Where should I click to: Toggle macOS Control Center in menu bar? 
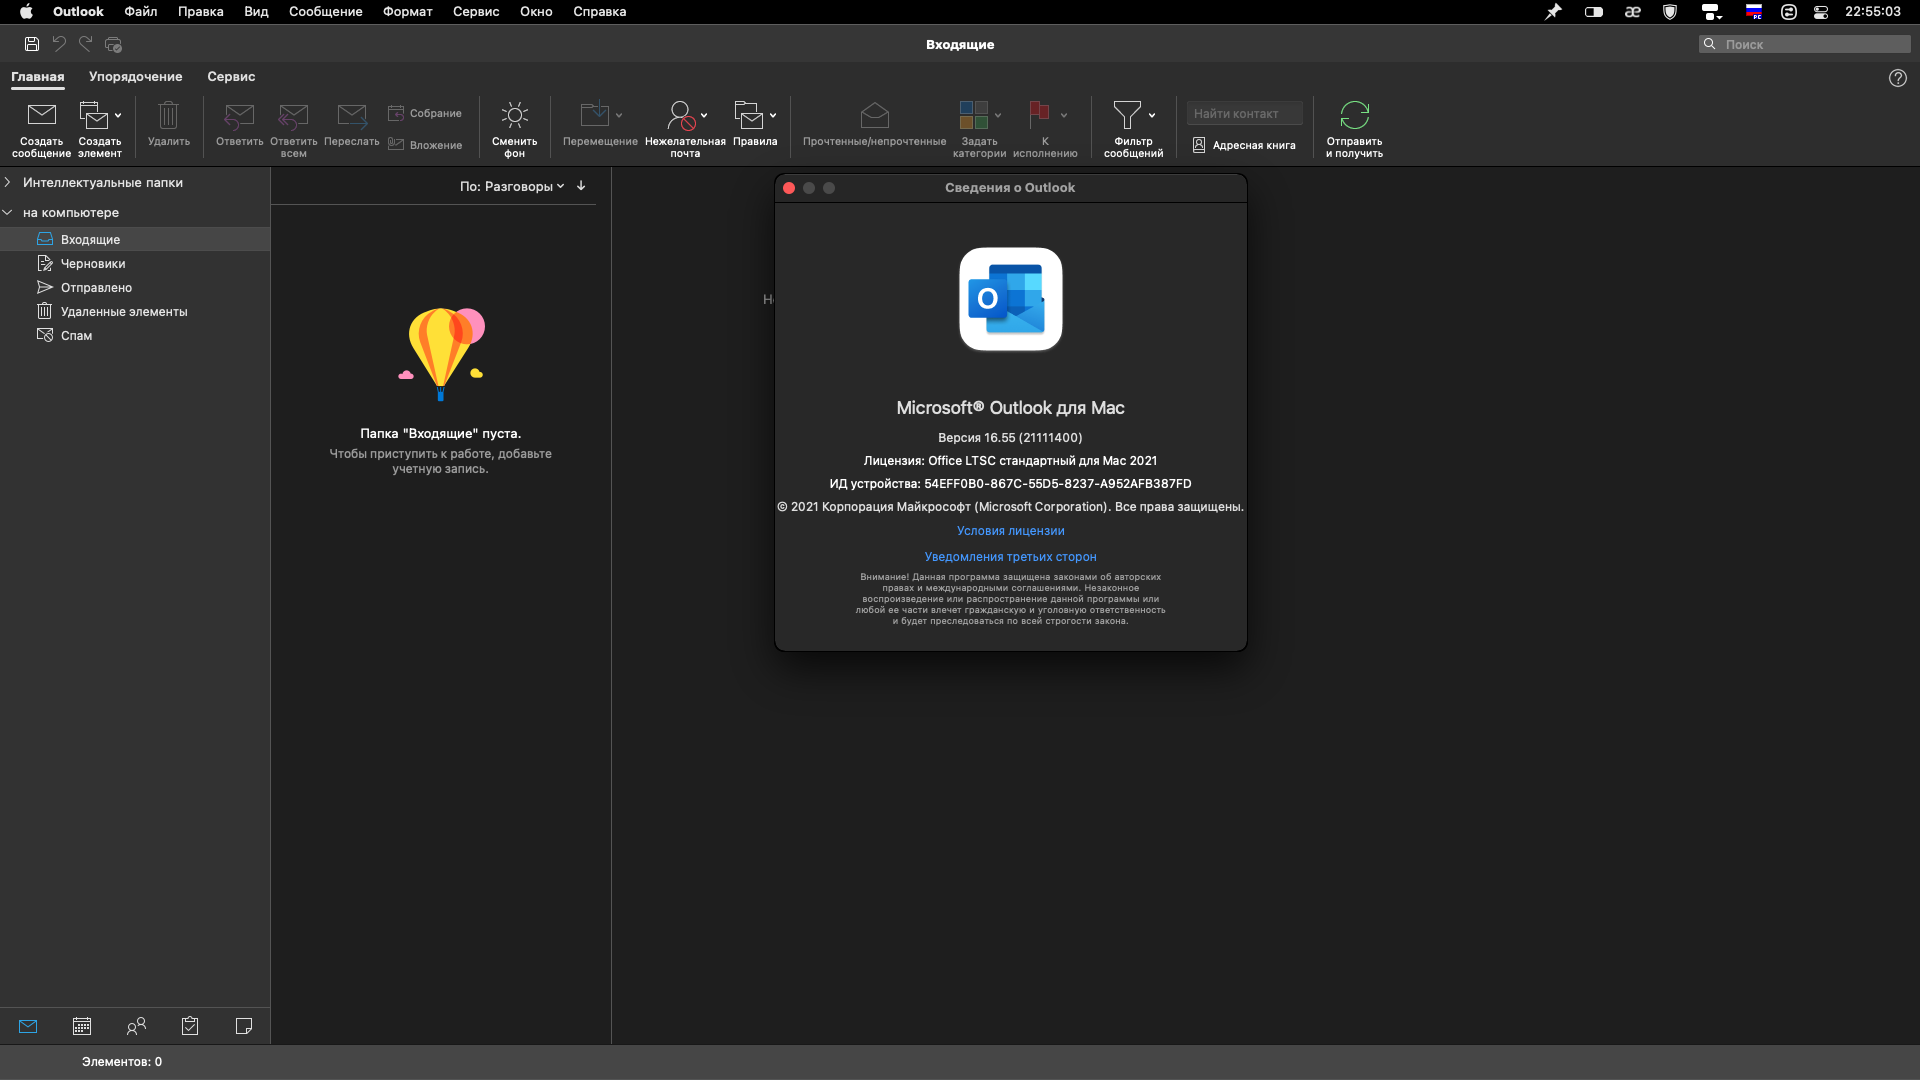(1820, 12)
